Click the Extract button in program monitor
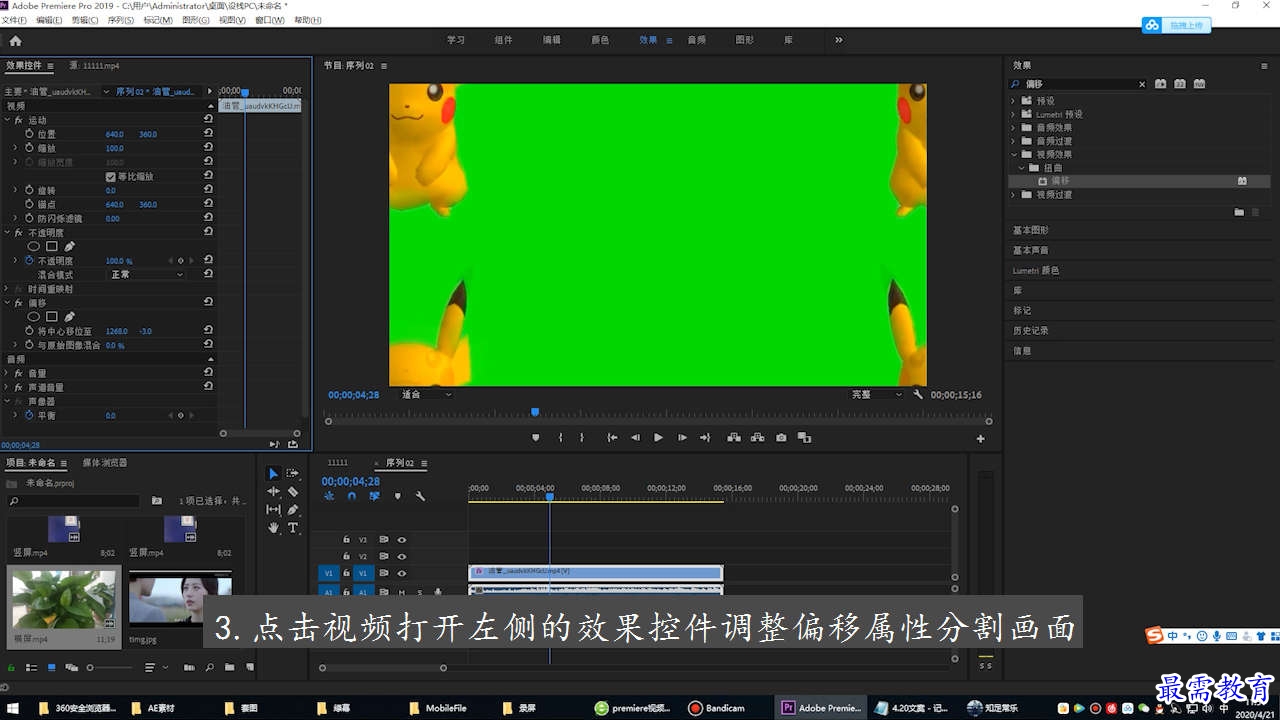Image resolution: width=1280 pixels, height=720 pixels. coord(757,437)
